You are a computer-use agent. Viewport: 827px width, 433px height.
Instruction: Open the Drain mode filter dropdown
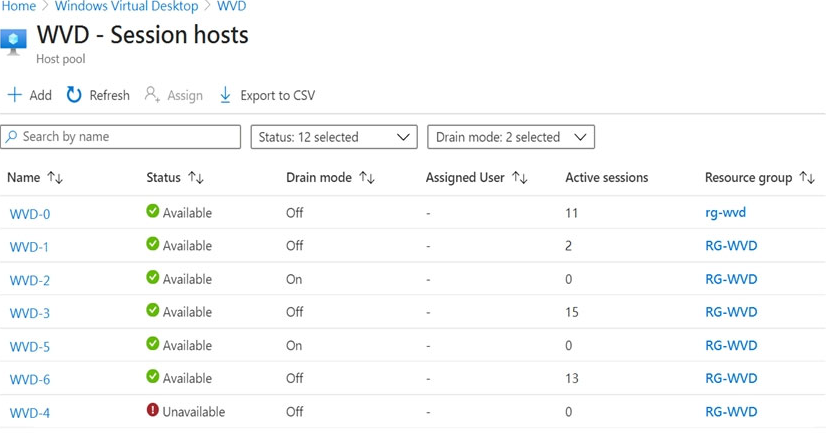[510, 137]
